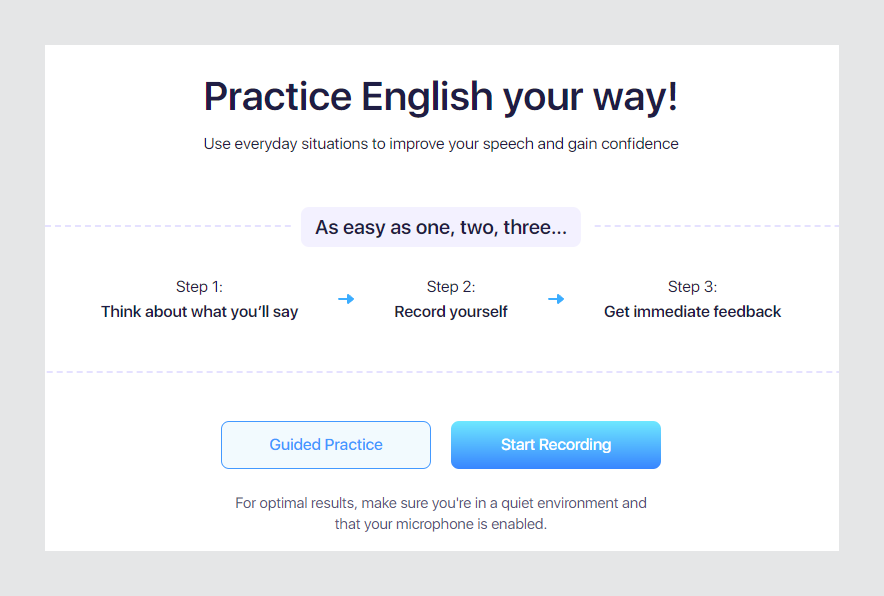The width and height of the screenshot is (884, 596).
Task: Click the dashed line right of the badge
Action: [717, 226]
